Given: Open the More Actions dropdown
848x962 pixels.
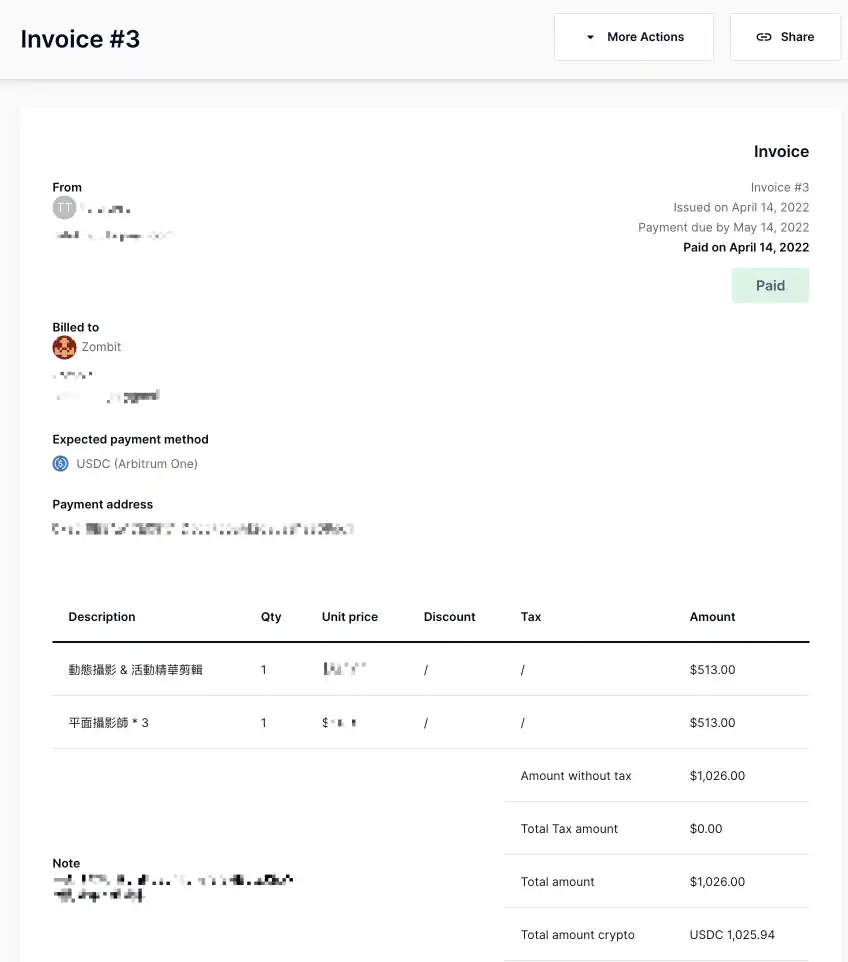Looking at the screenshot, I should 634,37.
